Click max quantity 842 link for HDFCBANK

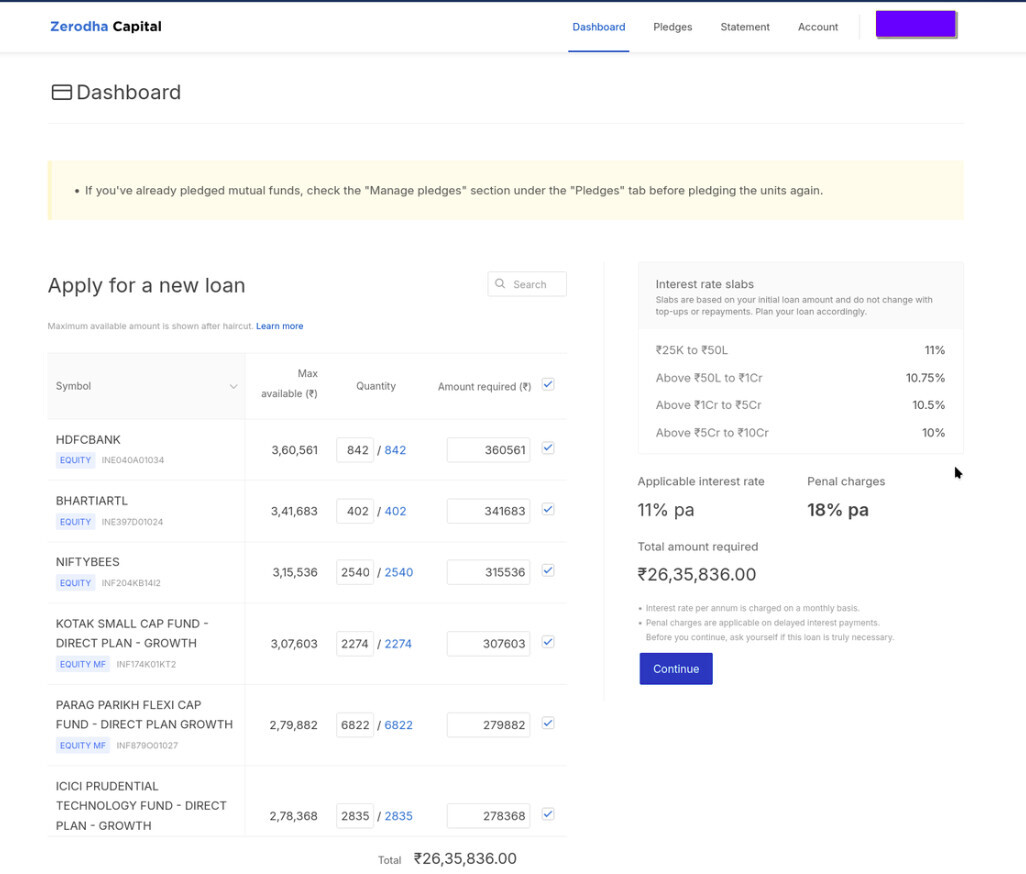coord(395,450)
